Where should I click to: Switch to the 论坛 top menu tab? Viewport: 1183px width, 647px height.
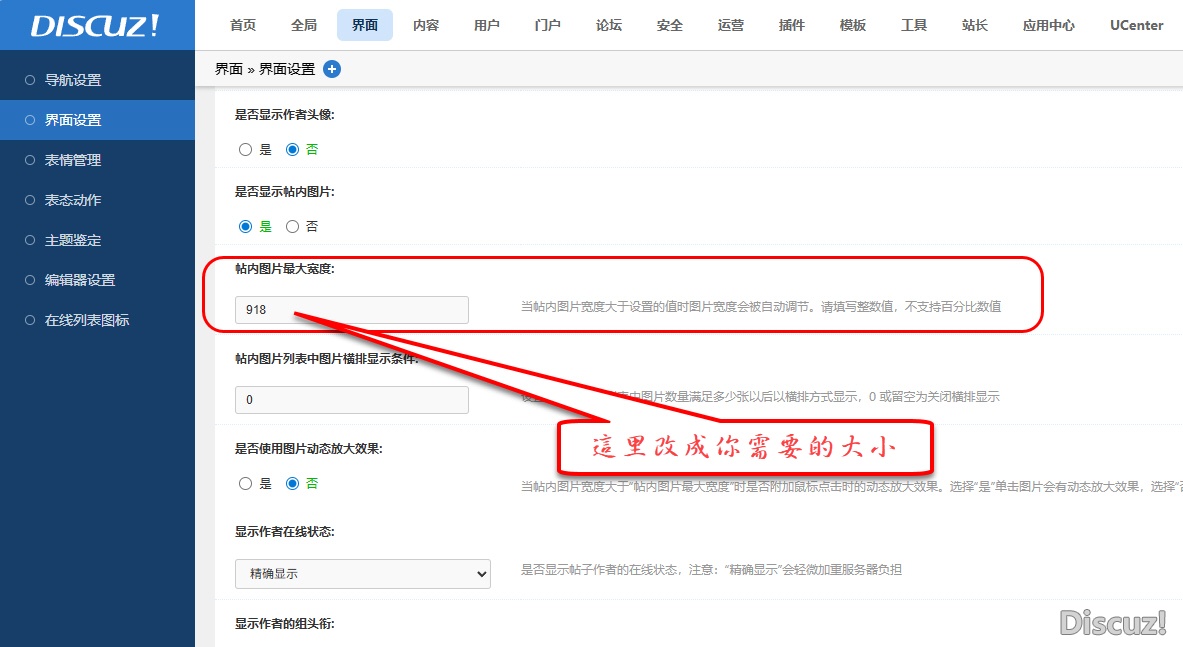608,25
